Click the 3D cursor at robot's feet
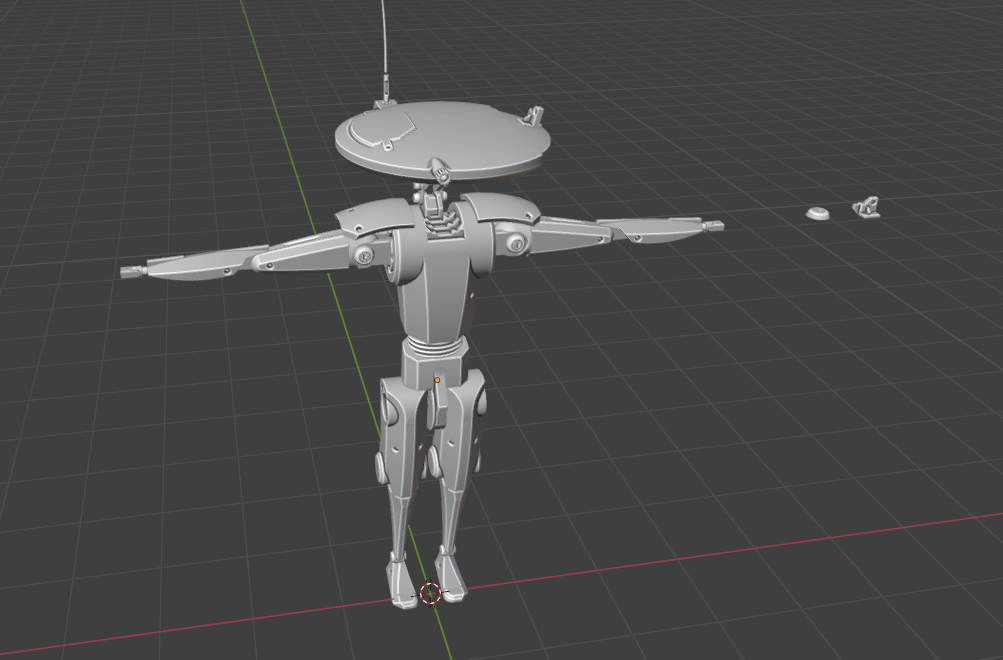1003x660 pixels. (x=430, y=593)
